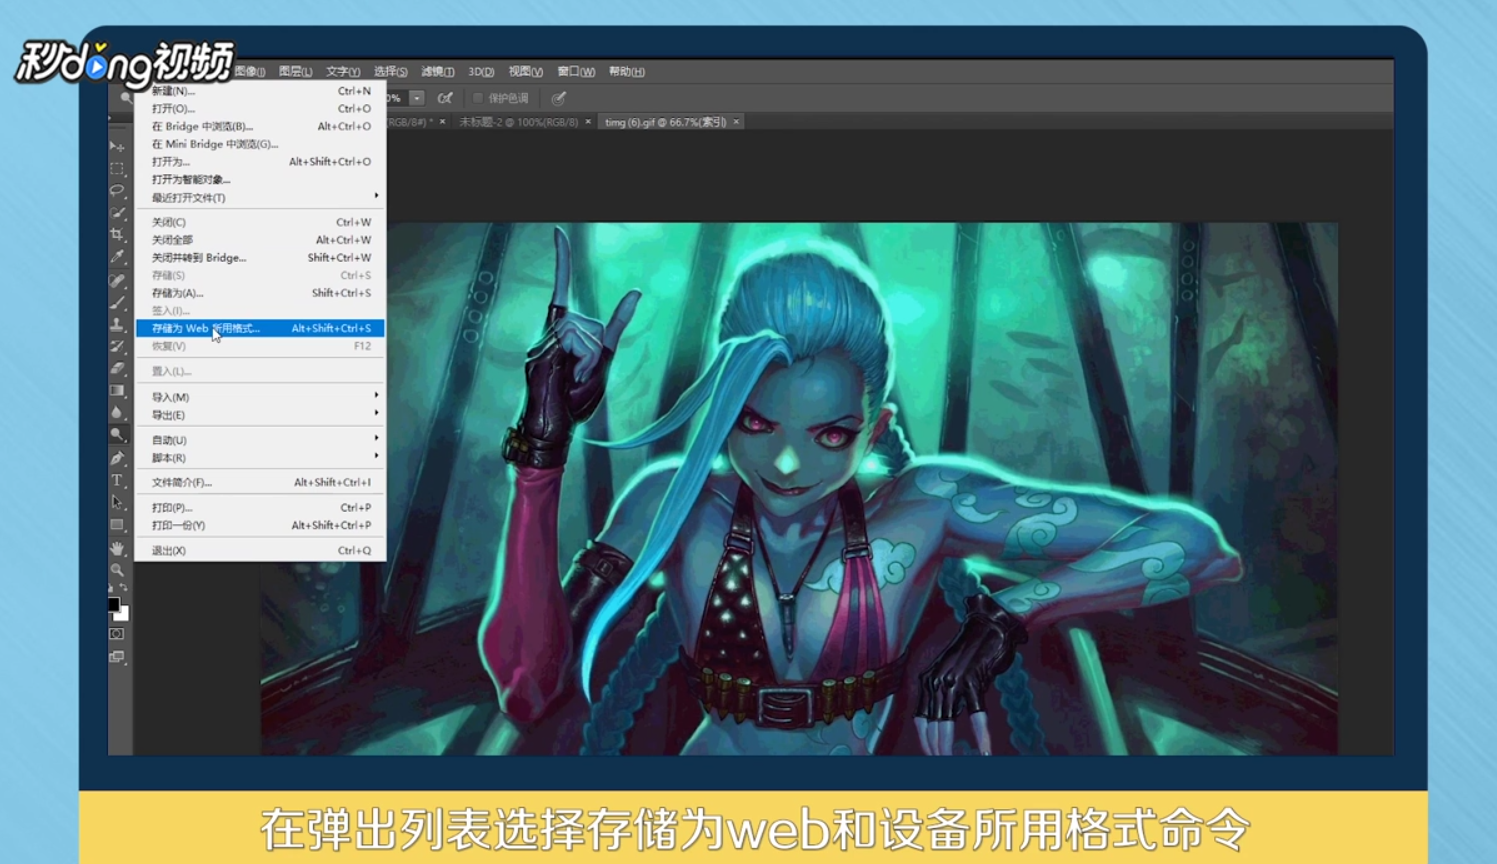Select the Rectangular Marquee tool
The width and height of the screenshot is (1497, 864).
(x=117, y=168)
